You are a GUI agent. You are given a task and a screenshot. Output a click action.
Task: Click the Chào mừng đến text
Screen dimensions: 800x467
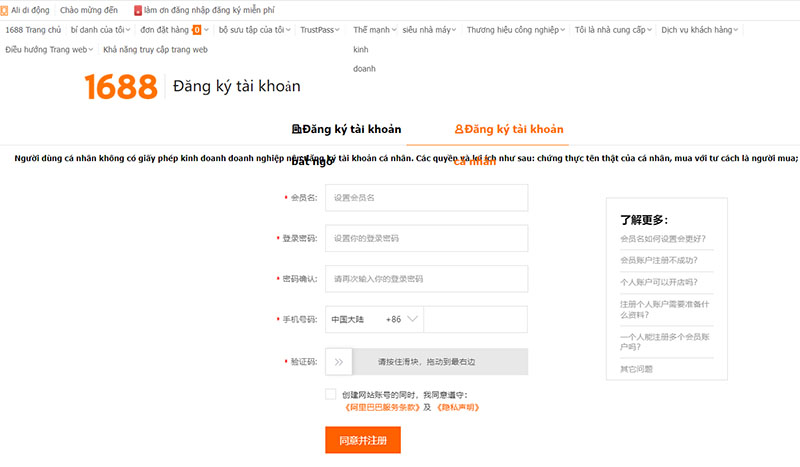[x=89, y=10]
